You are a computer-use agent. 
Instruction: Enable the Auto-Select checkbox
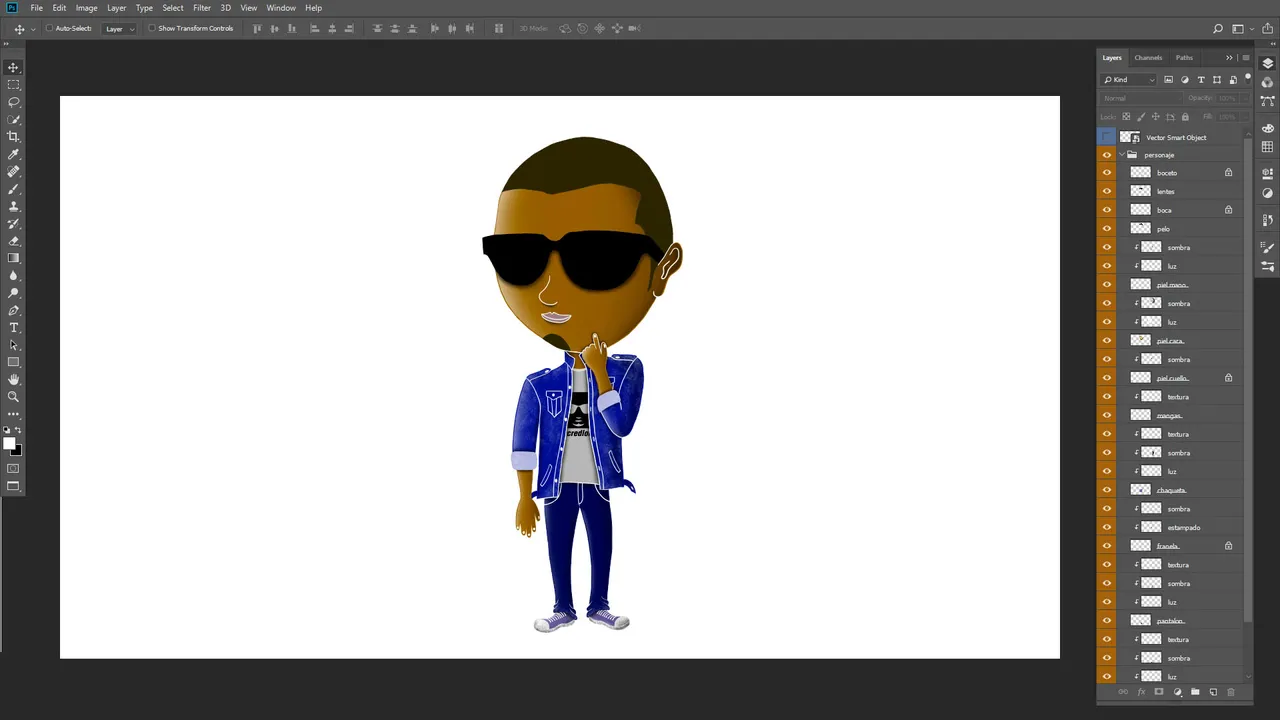[50, 28]
